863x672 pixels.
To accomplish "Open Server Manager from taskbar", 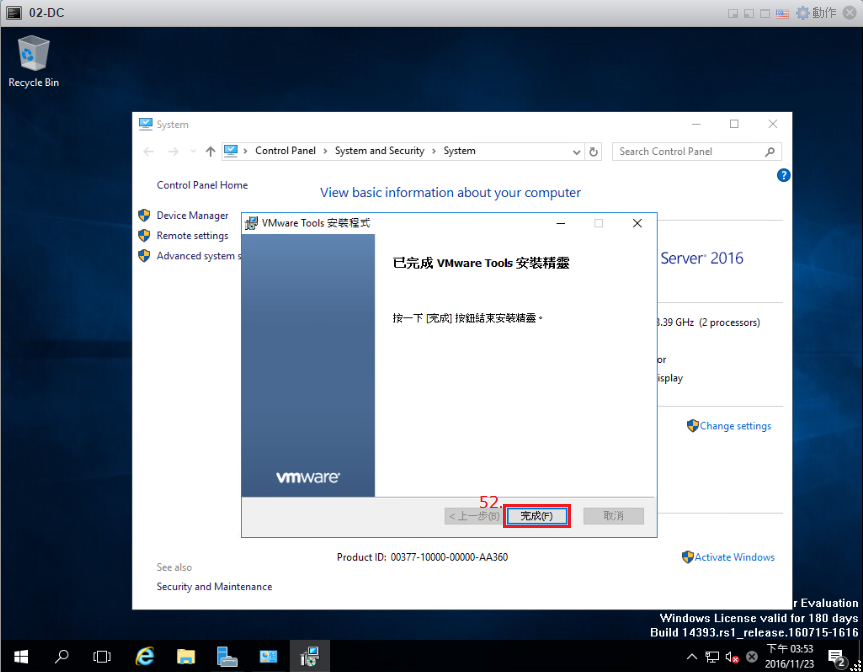I will pyautogui.click(x=227, y=657).
